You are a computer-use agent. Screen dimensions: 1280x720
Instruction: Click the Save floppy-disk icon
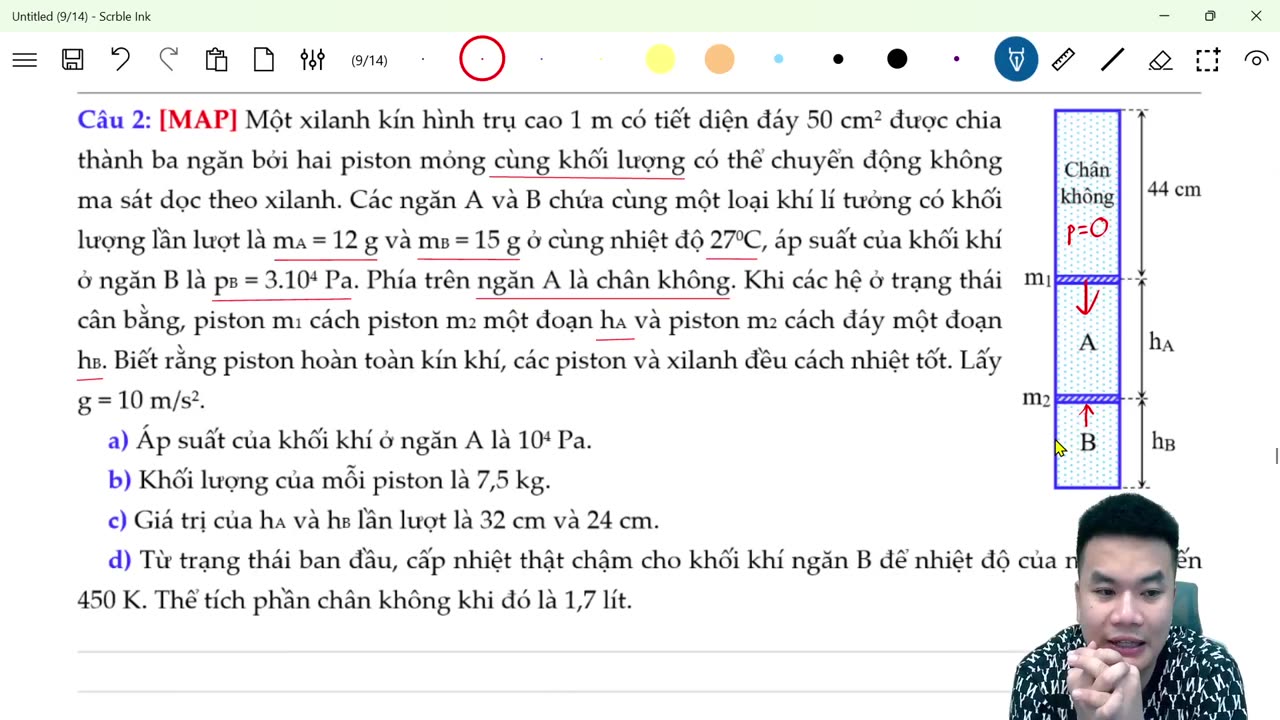coord(72,60)
